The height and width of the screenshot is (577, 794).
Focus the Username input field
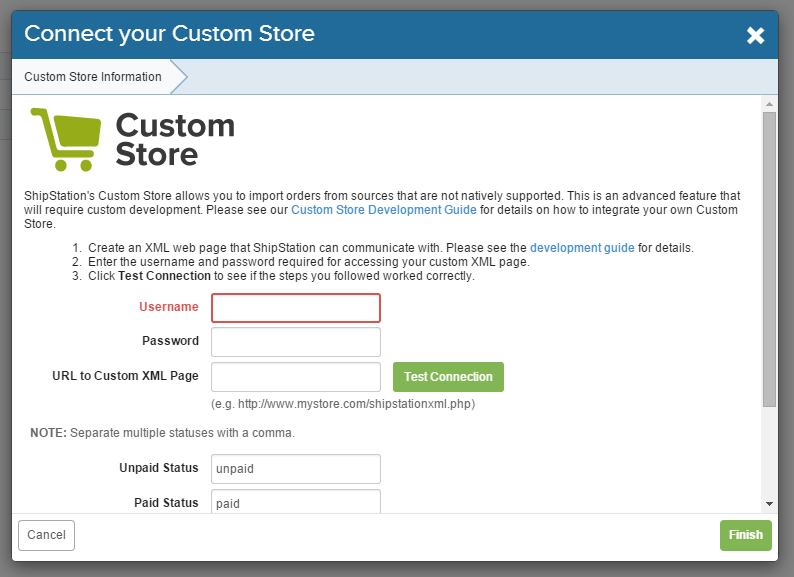coord(296,307)
